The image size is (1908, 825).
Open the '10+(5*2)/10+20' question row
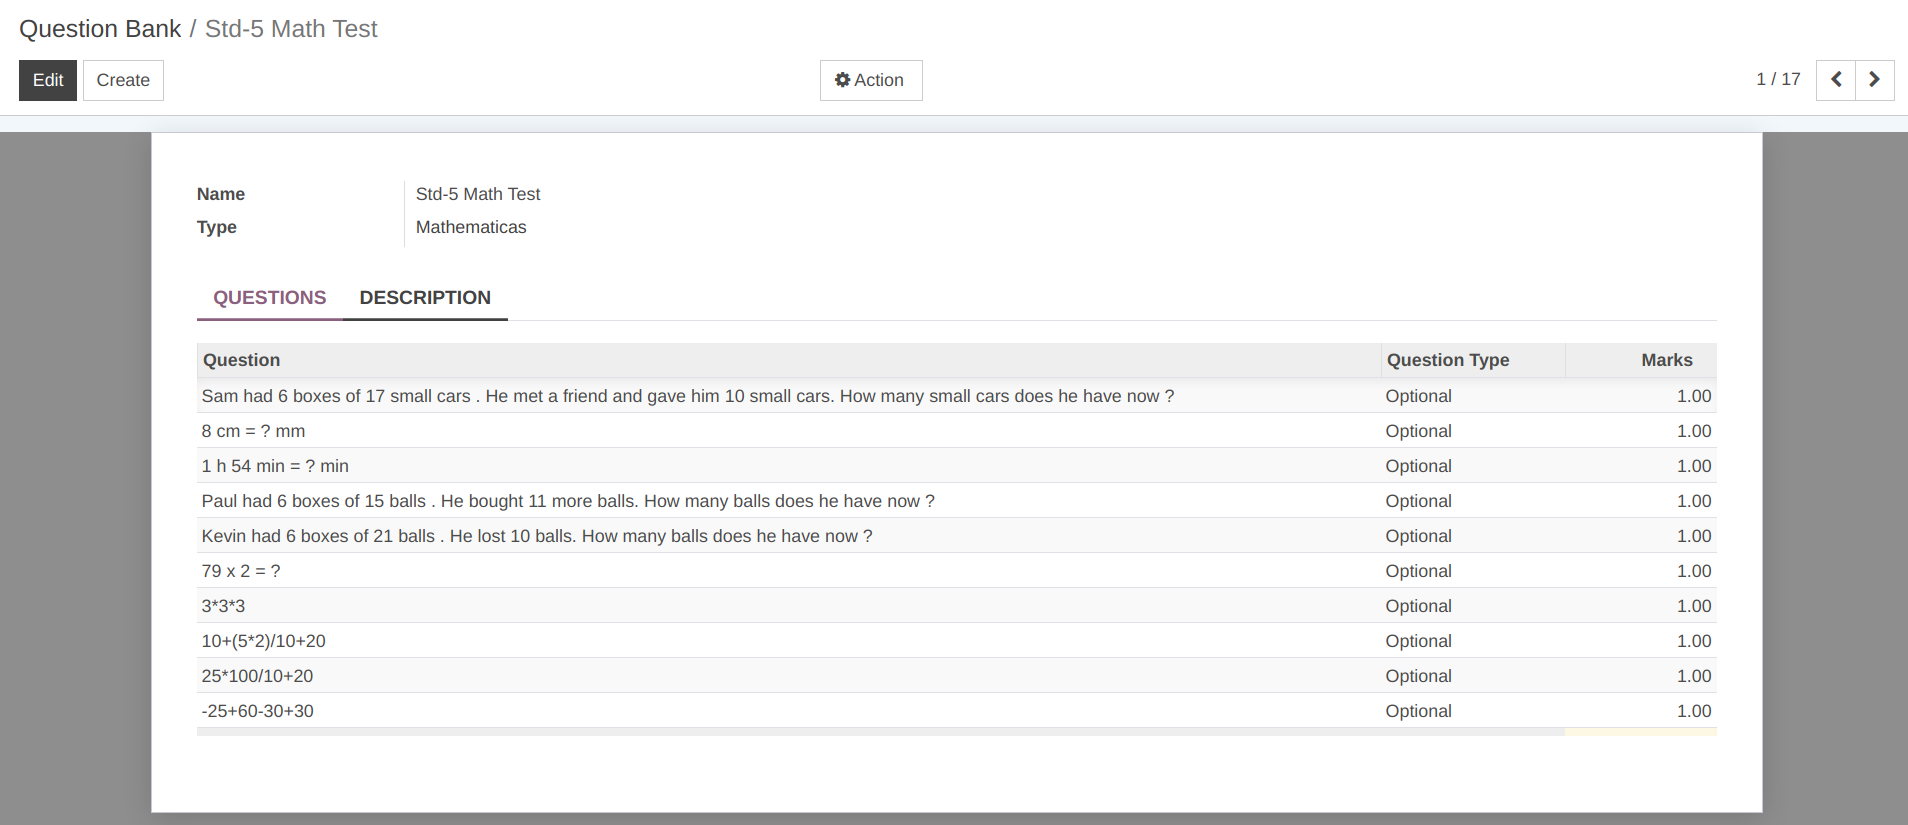[957, 641]
